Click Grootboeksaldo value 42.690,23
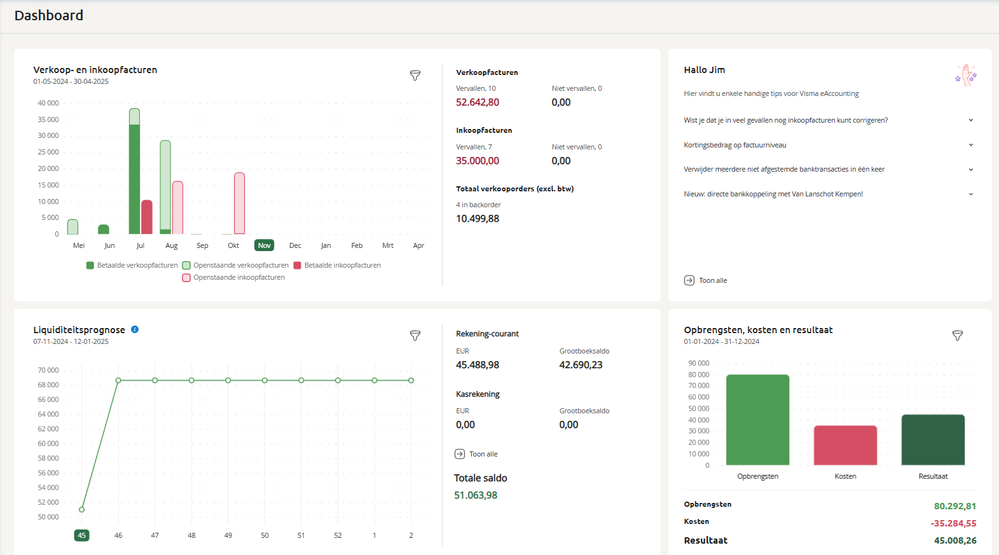Image resolution: width=999 pixels, height=555 pixels. [580, 364]
